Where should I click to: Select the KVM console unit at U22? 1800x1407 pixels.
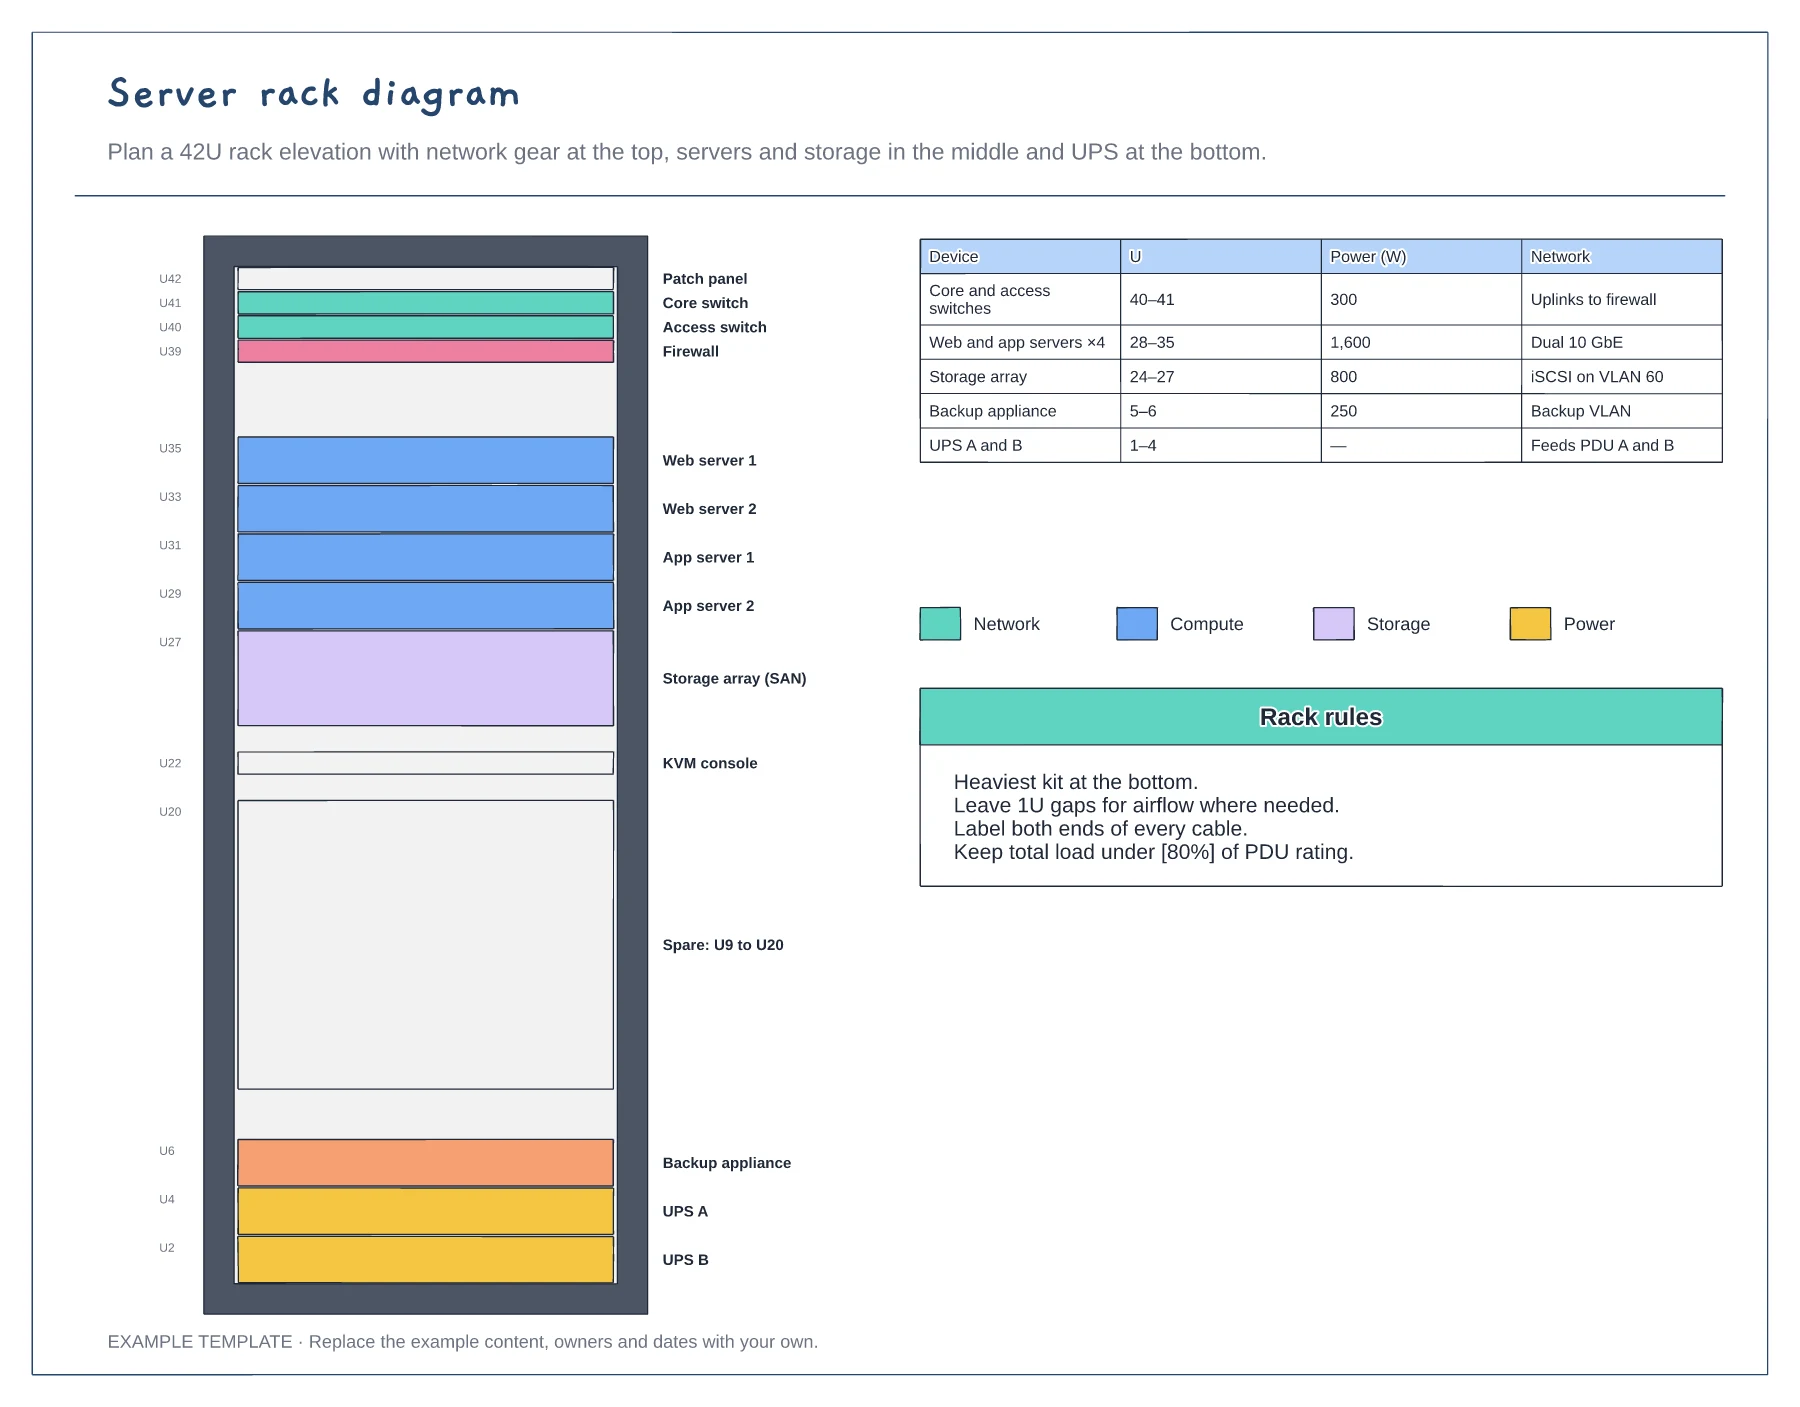(x=425, y=763)
